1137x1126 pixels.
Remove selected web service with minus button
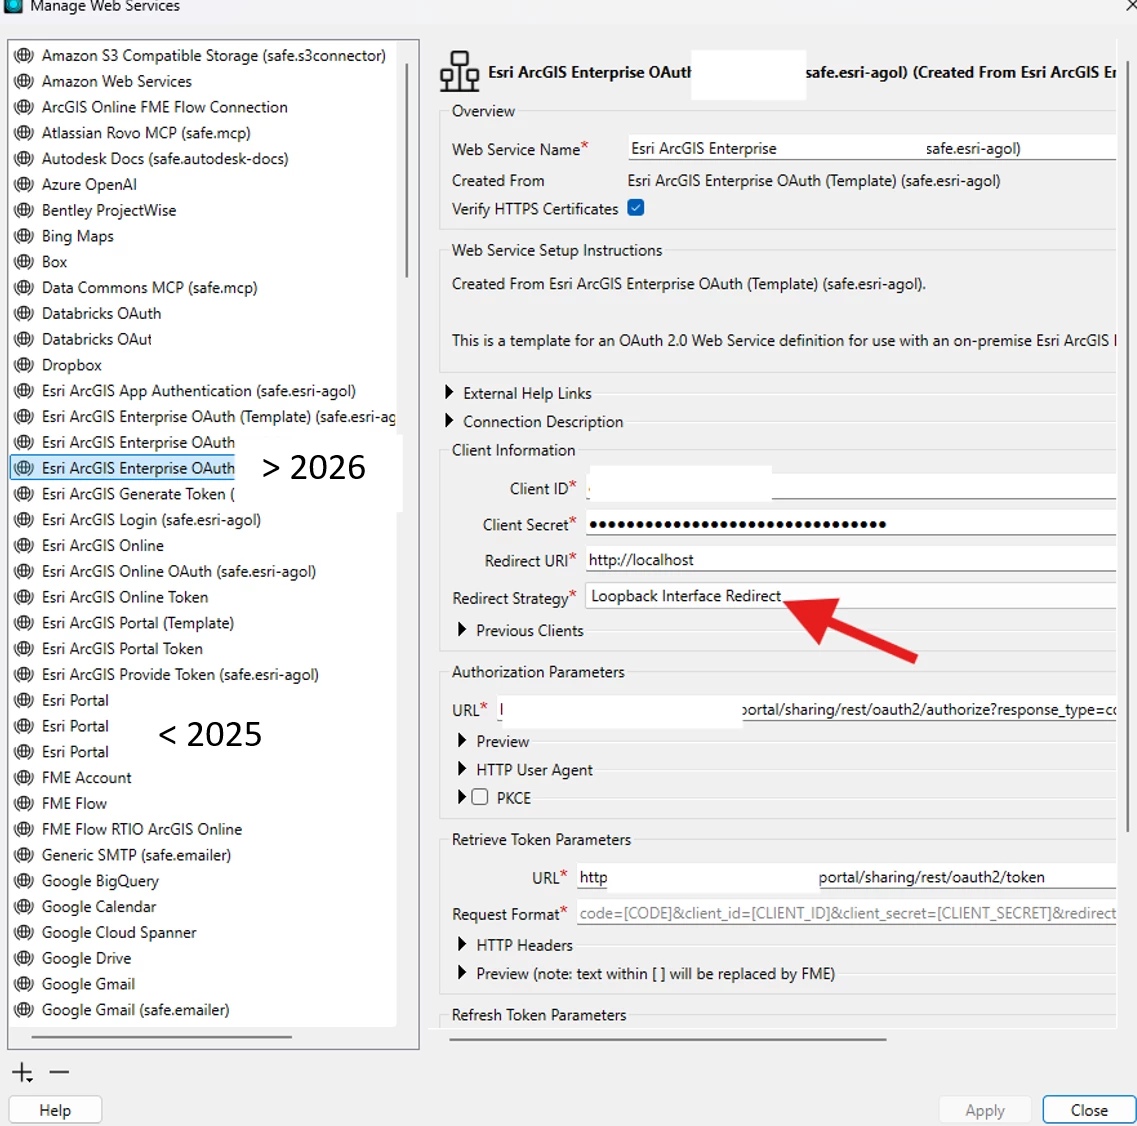click(59, 1072)
